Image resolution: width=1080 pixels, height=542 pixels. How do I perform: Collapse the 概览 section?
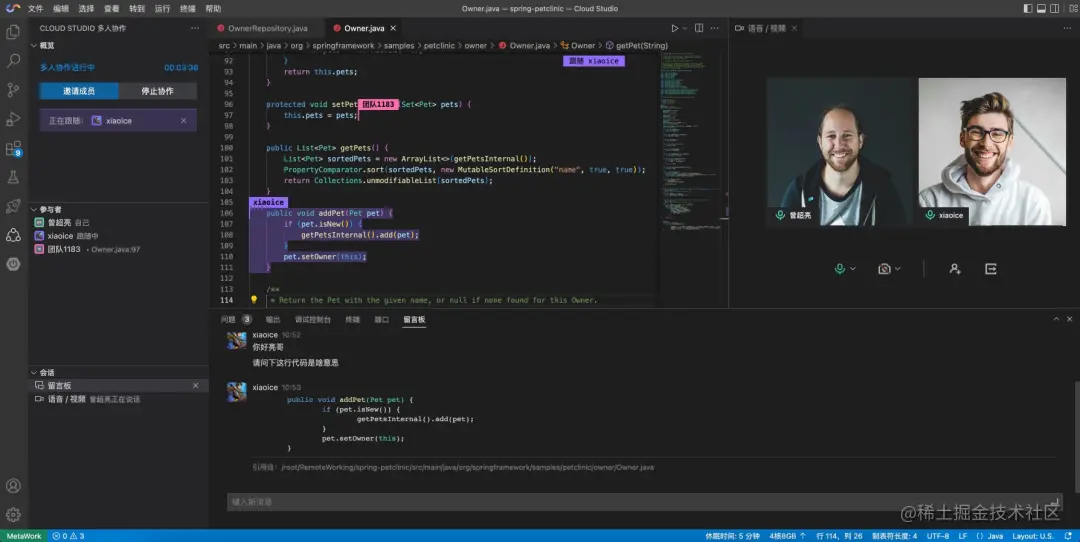click(x=34, y=45)
